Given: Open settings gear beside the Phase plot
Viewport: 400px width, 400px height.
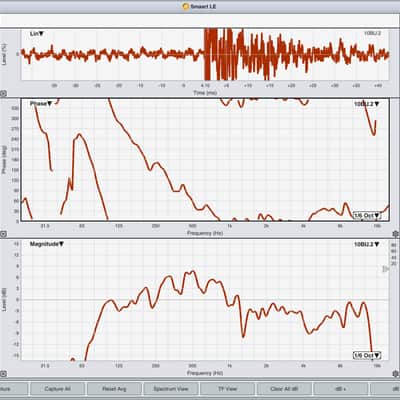Looking at the screenshot, I should (x=396, y=234).
